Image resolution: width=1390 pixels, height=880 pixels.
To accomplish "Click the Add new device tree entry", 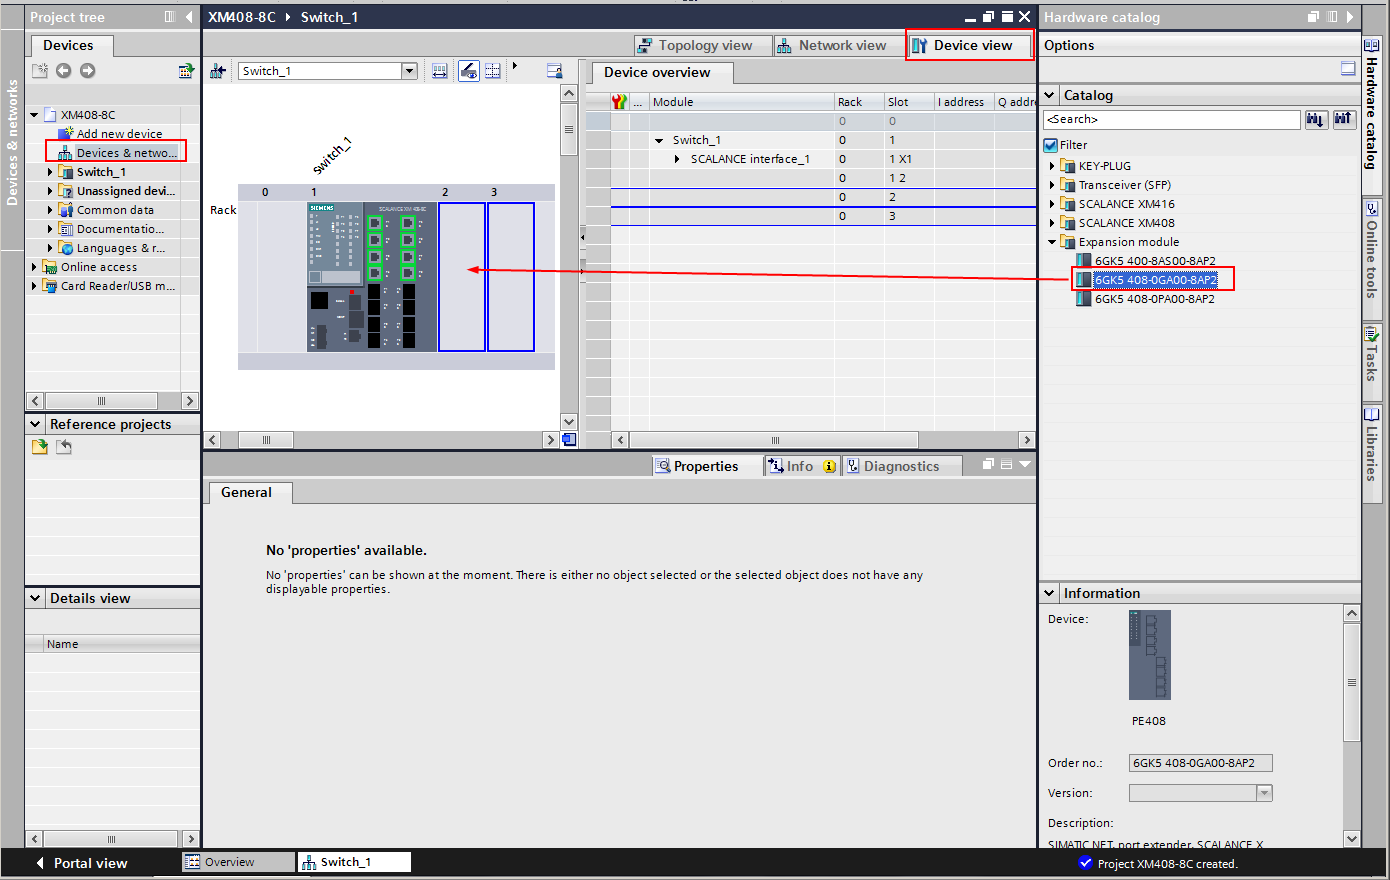I will (x=119, y=134).
